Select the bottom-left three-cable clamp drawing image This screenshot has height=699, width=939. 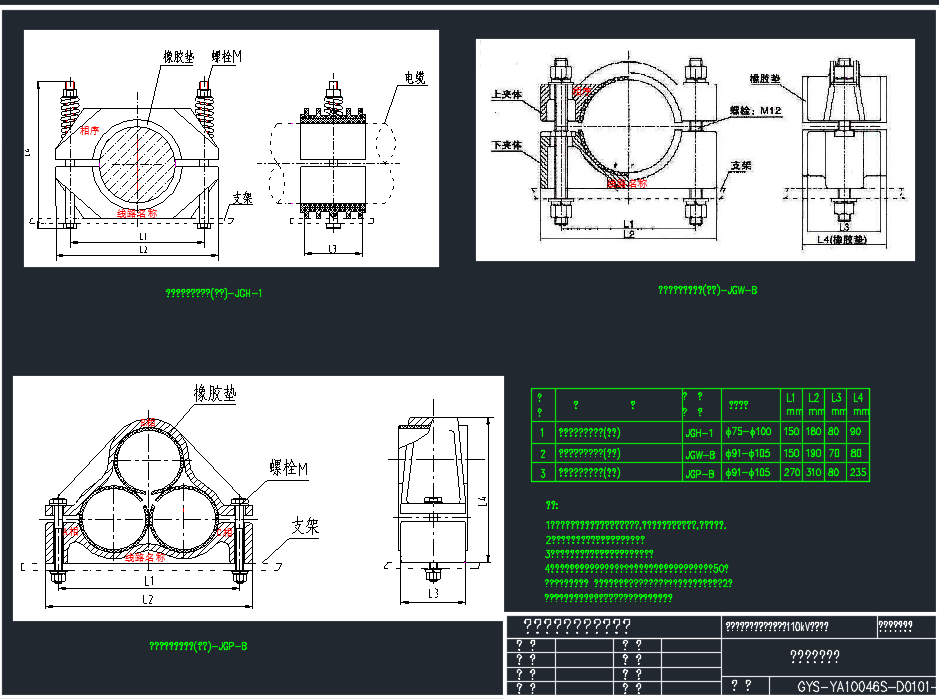point(258,498)
